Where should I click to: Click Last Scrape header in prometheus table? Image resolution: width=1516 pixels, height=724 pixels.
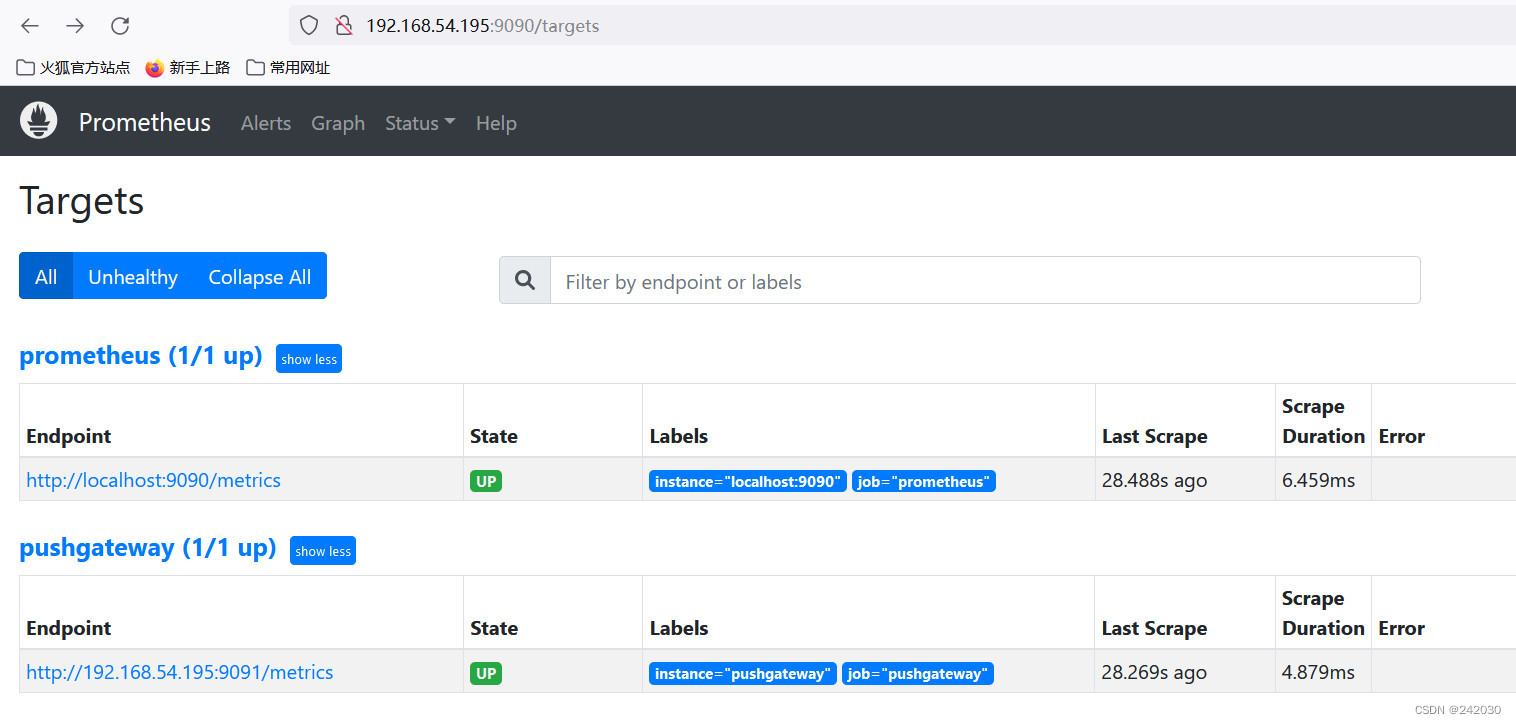tap(1155, 436)
